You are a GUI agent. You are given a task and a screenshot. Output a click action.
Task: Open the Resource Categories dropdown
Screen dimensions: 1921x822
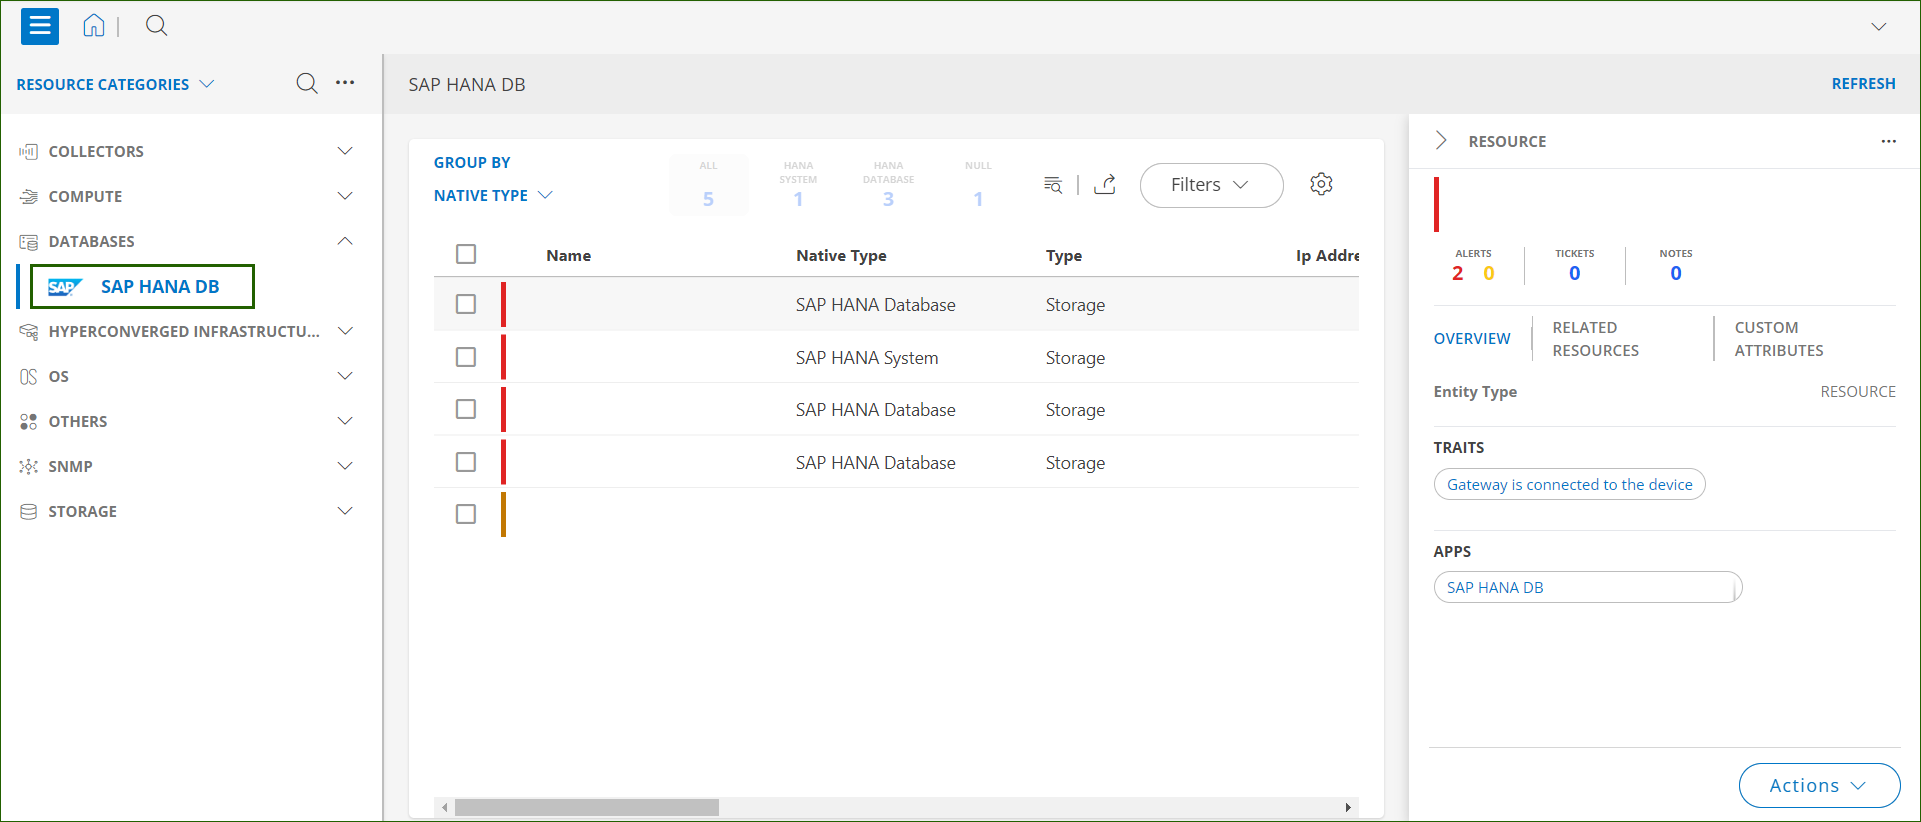pos(115,84)
